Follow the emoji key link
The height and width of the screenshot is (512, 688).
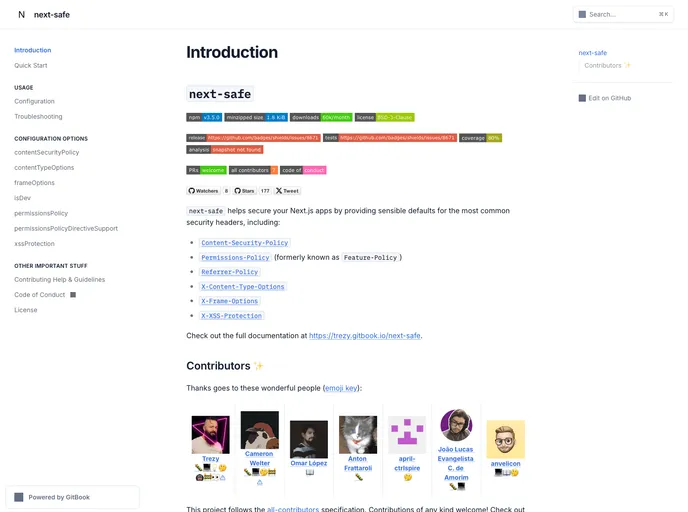tap(342, 388)
